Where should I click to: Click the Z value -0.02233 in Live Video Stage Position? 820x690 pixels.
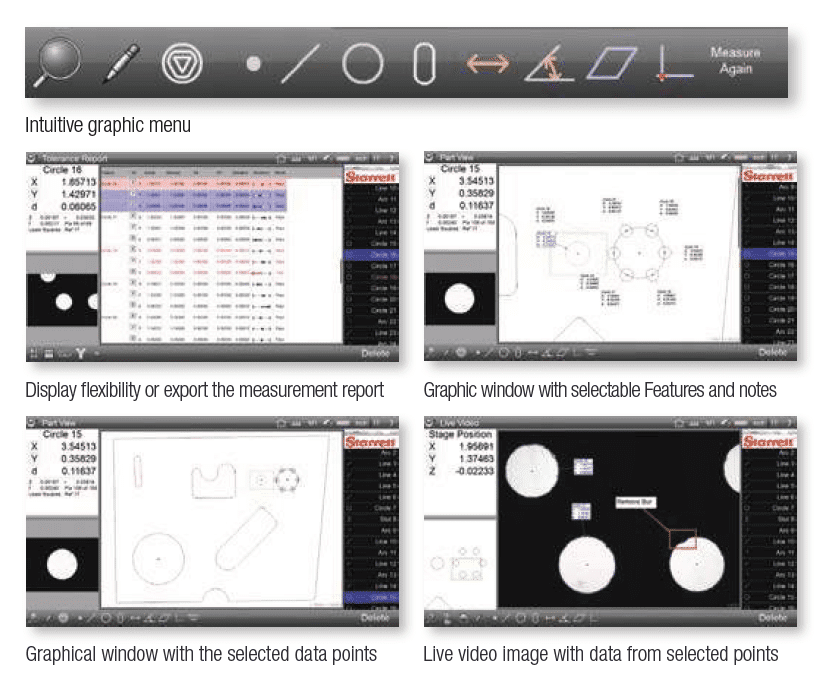pyautogui.click(x=474, y=471)
